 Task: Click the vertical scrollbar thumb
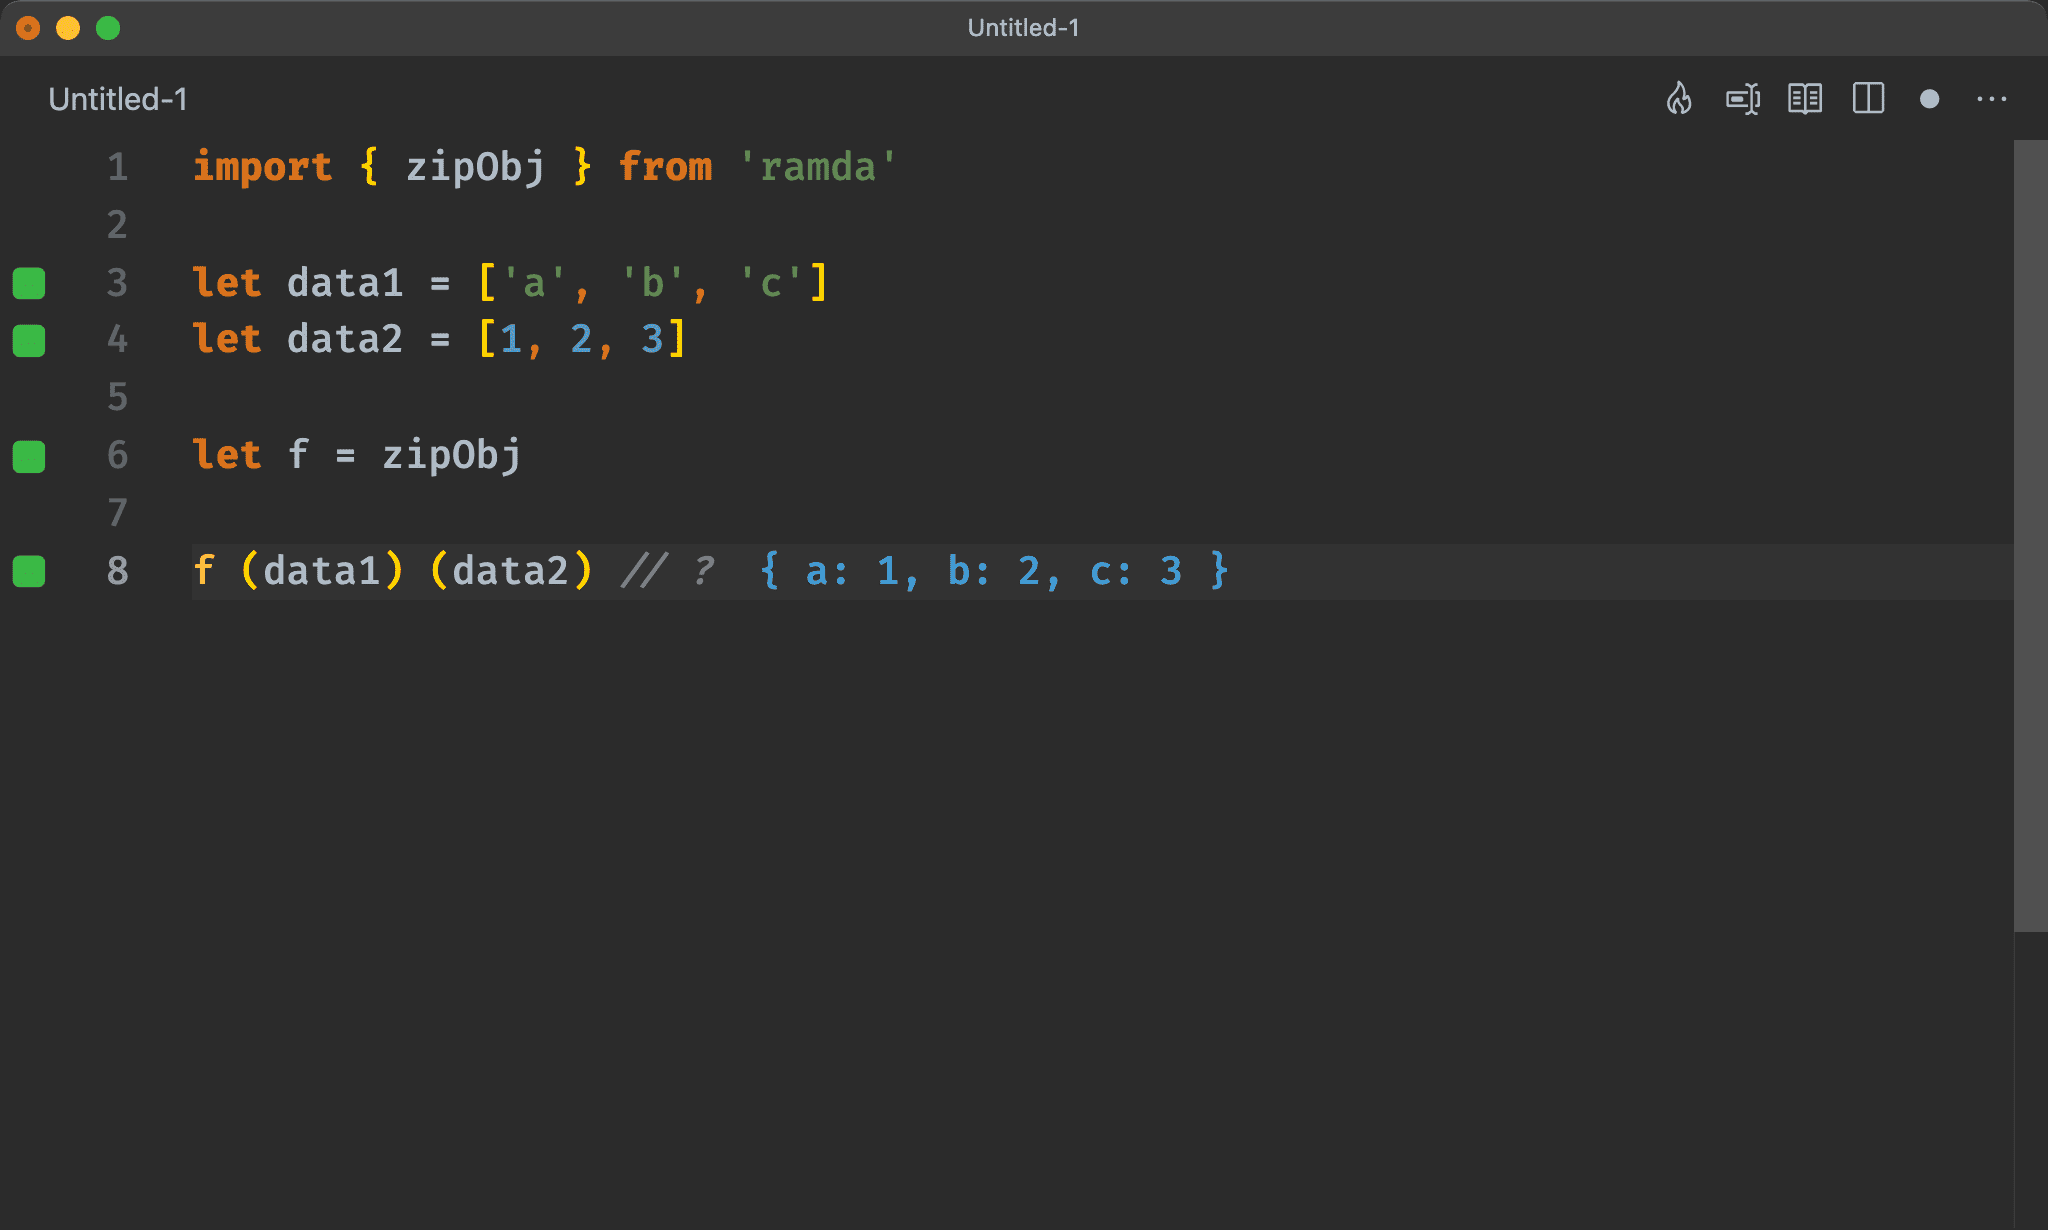2030,536
